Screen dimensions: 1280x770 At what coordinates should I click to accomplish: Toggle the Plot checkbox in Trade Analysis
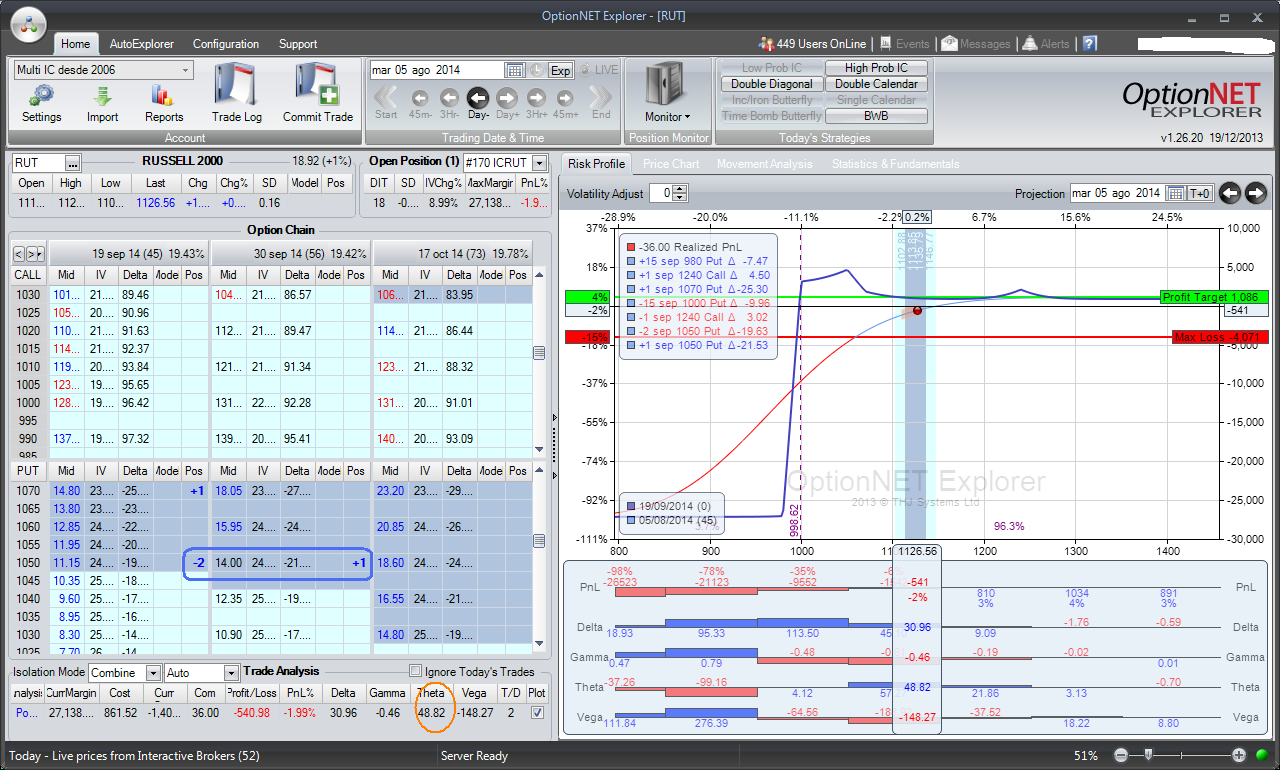538,712
